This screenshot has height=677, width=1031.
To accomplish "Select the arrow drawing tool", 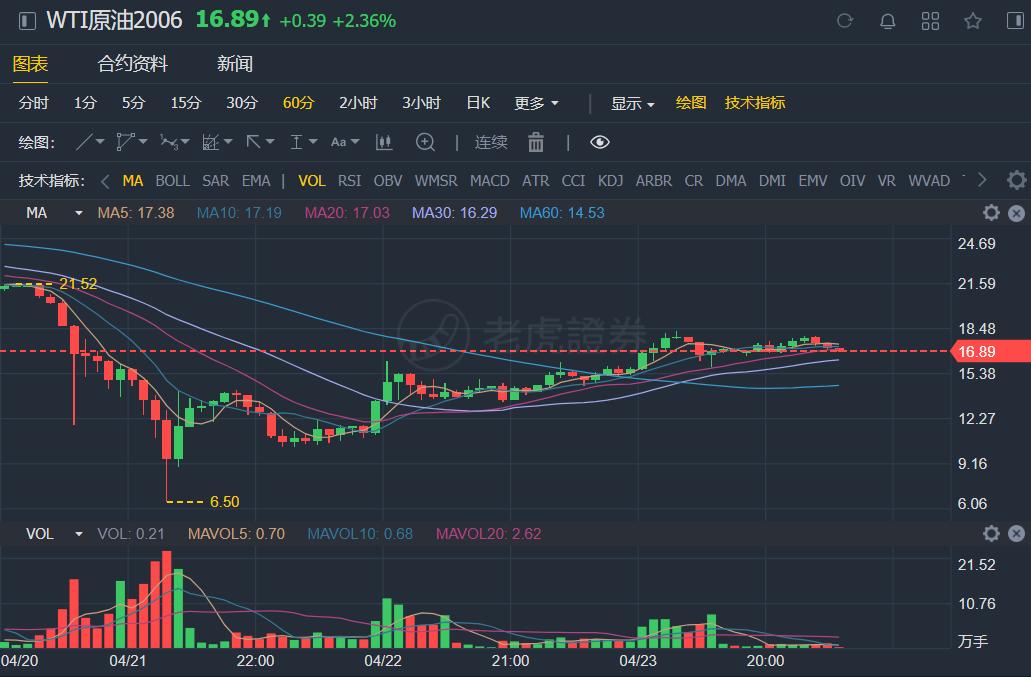I will point(255,142).
